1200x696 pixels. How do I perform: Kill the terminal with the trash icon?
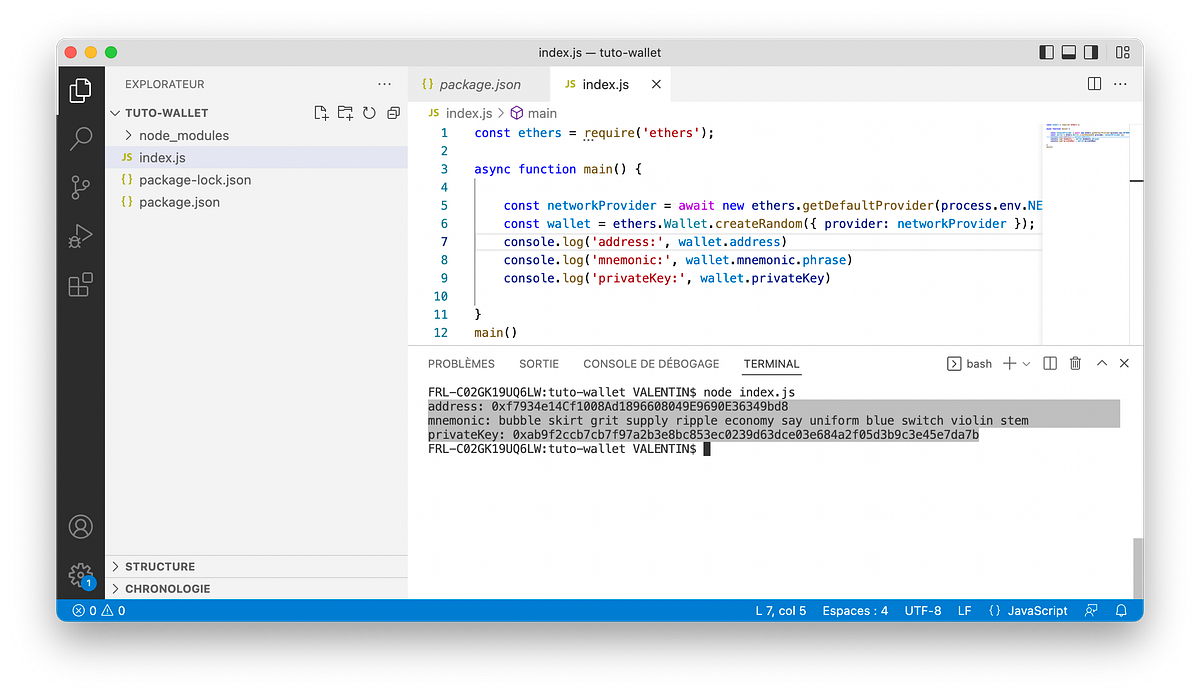1074,363
